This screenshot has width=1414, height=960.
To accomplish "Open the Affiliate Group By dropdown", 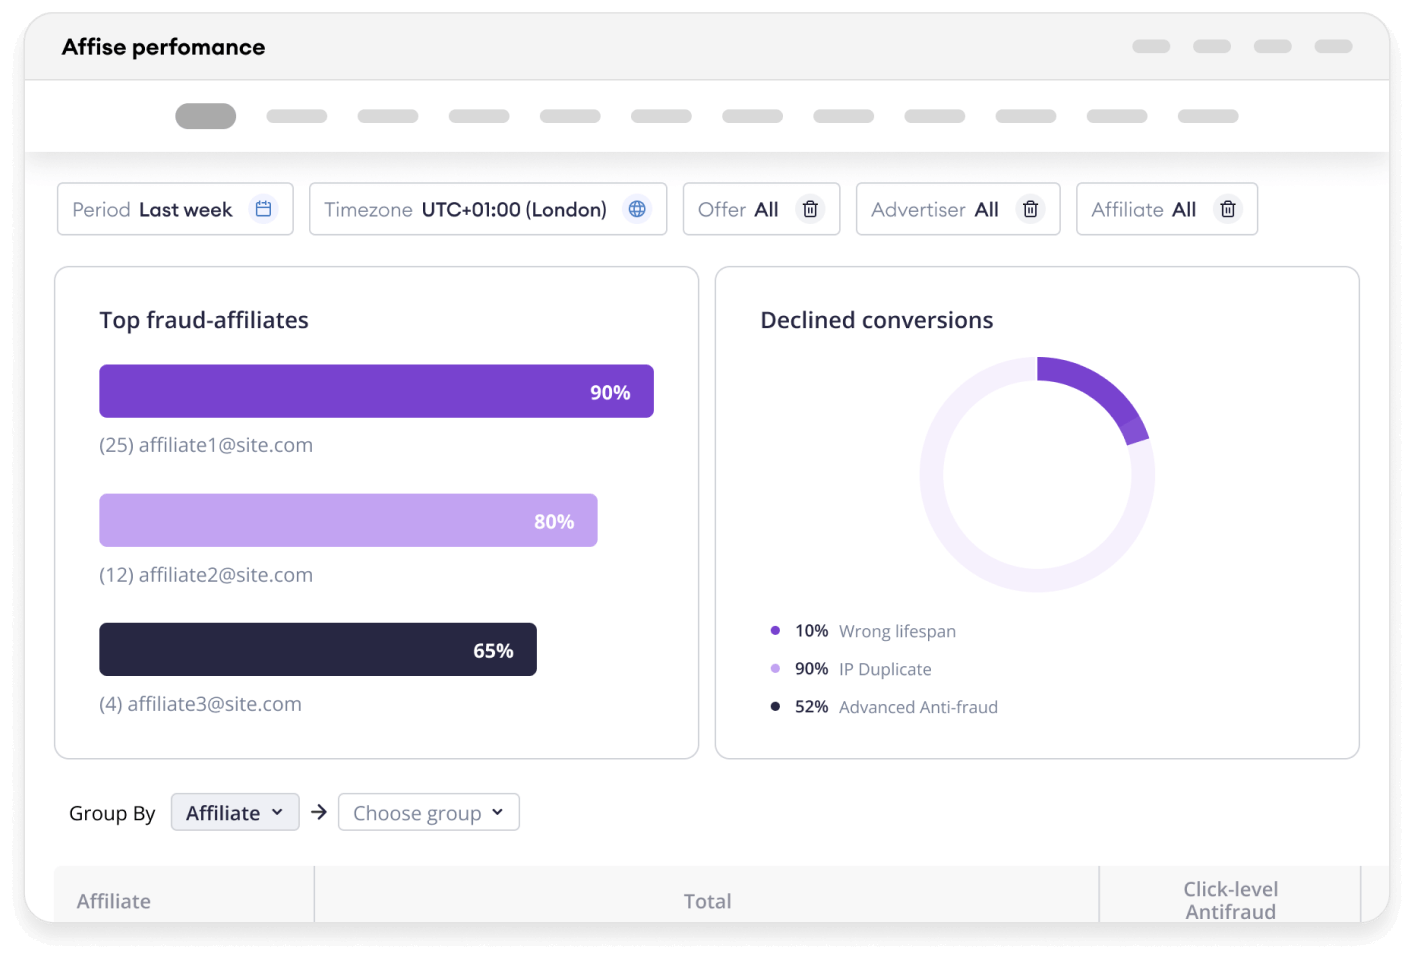I will click(x=235, y=812).
